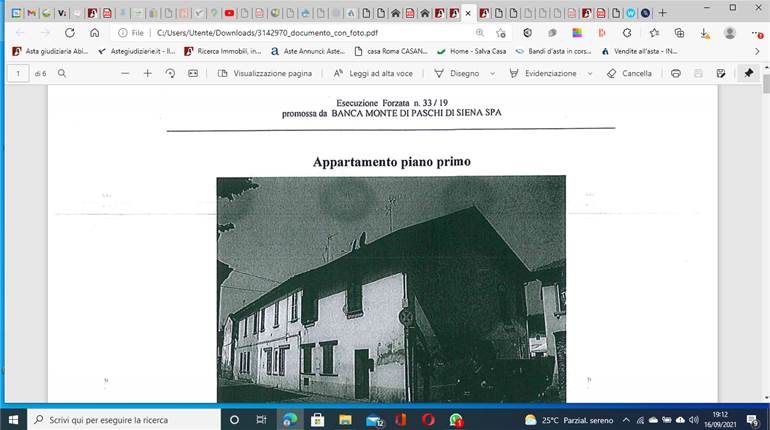
Task: Open the Vendite all'asta - IN... bookmark
Action: point(639,51)
